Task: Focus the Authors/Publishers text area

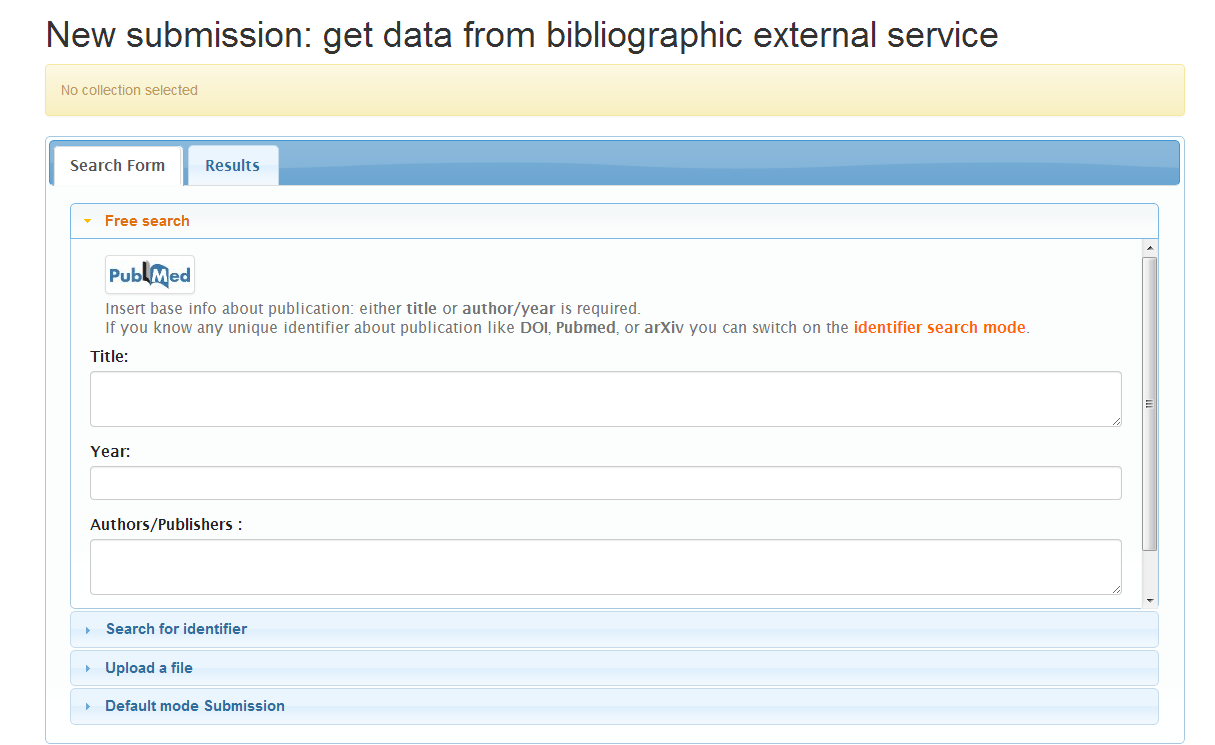Action: point(605,567)
